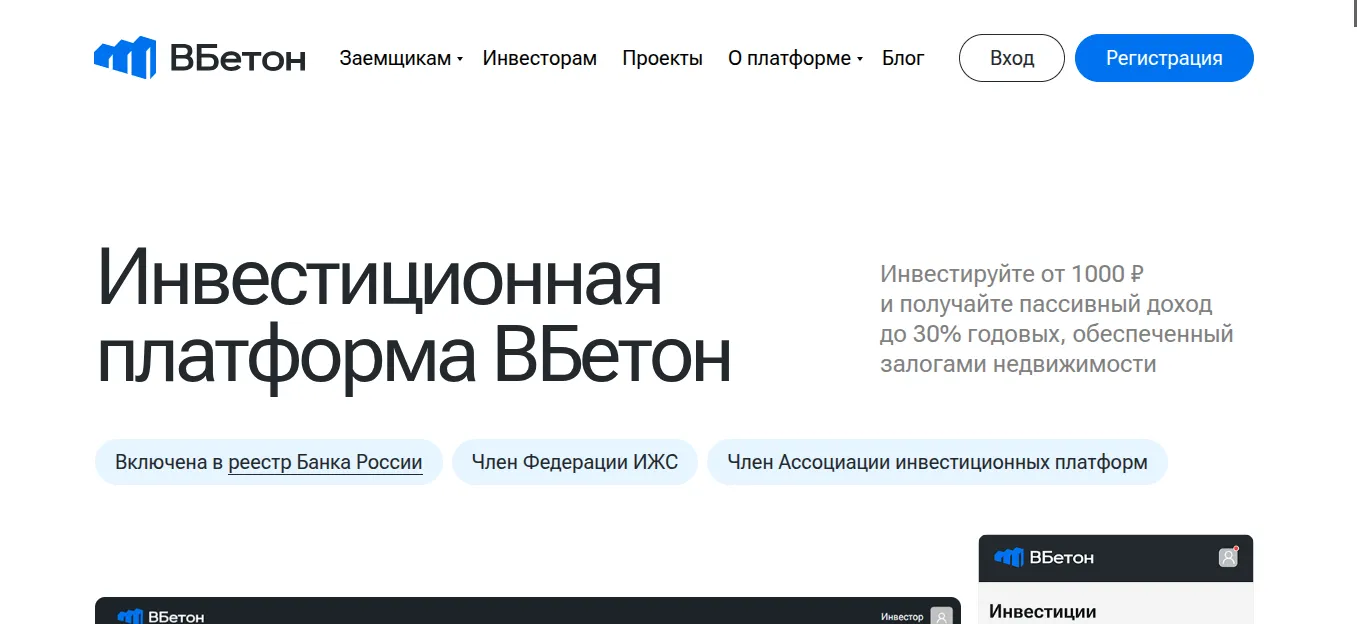
Task: Click the ВБетон logo in the dark desktop preview
Action: (x=161, y=616)
